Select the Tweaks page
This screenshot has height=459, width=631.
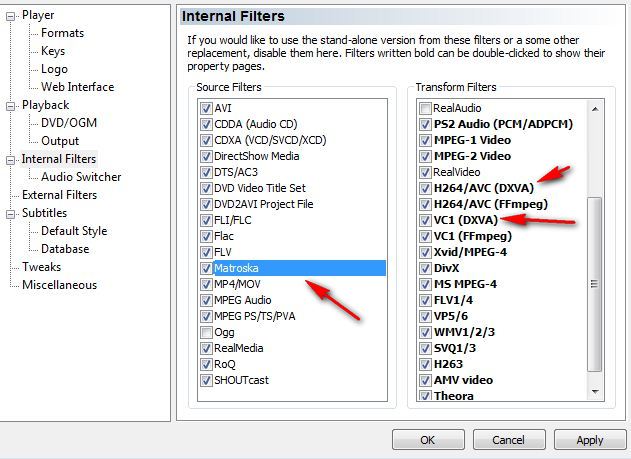pyautogui.click(x=41, y=267)
